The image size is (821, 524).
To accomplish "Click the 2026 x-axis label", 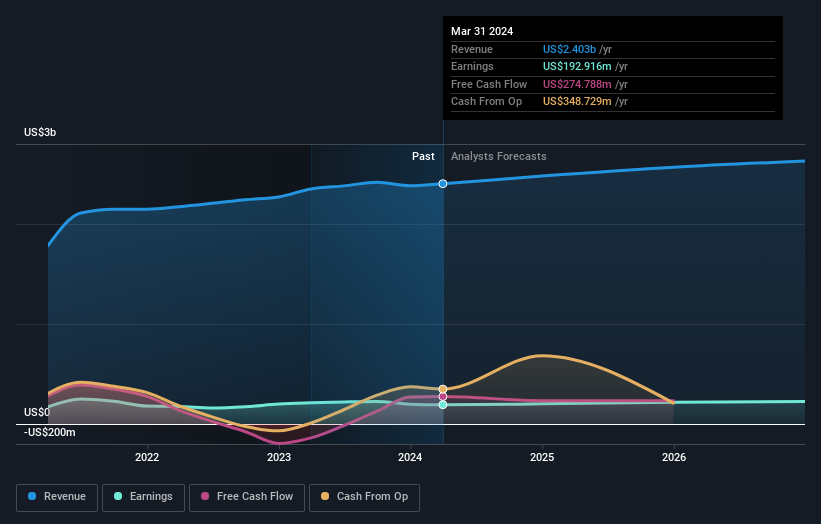I will click(674, 457).
